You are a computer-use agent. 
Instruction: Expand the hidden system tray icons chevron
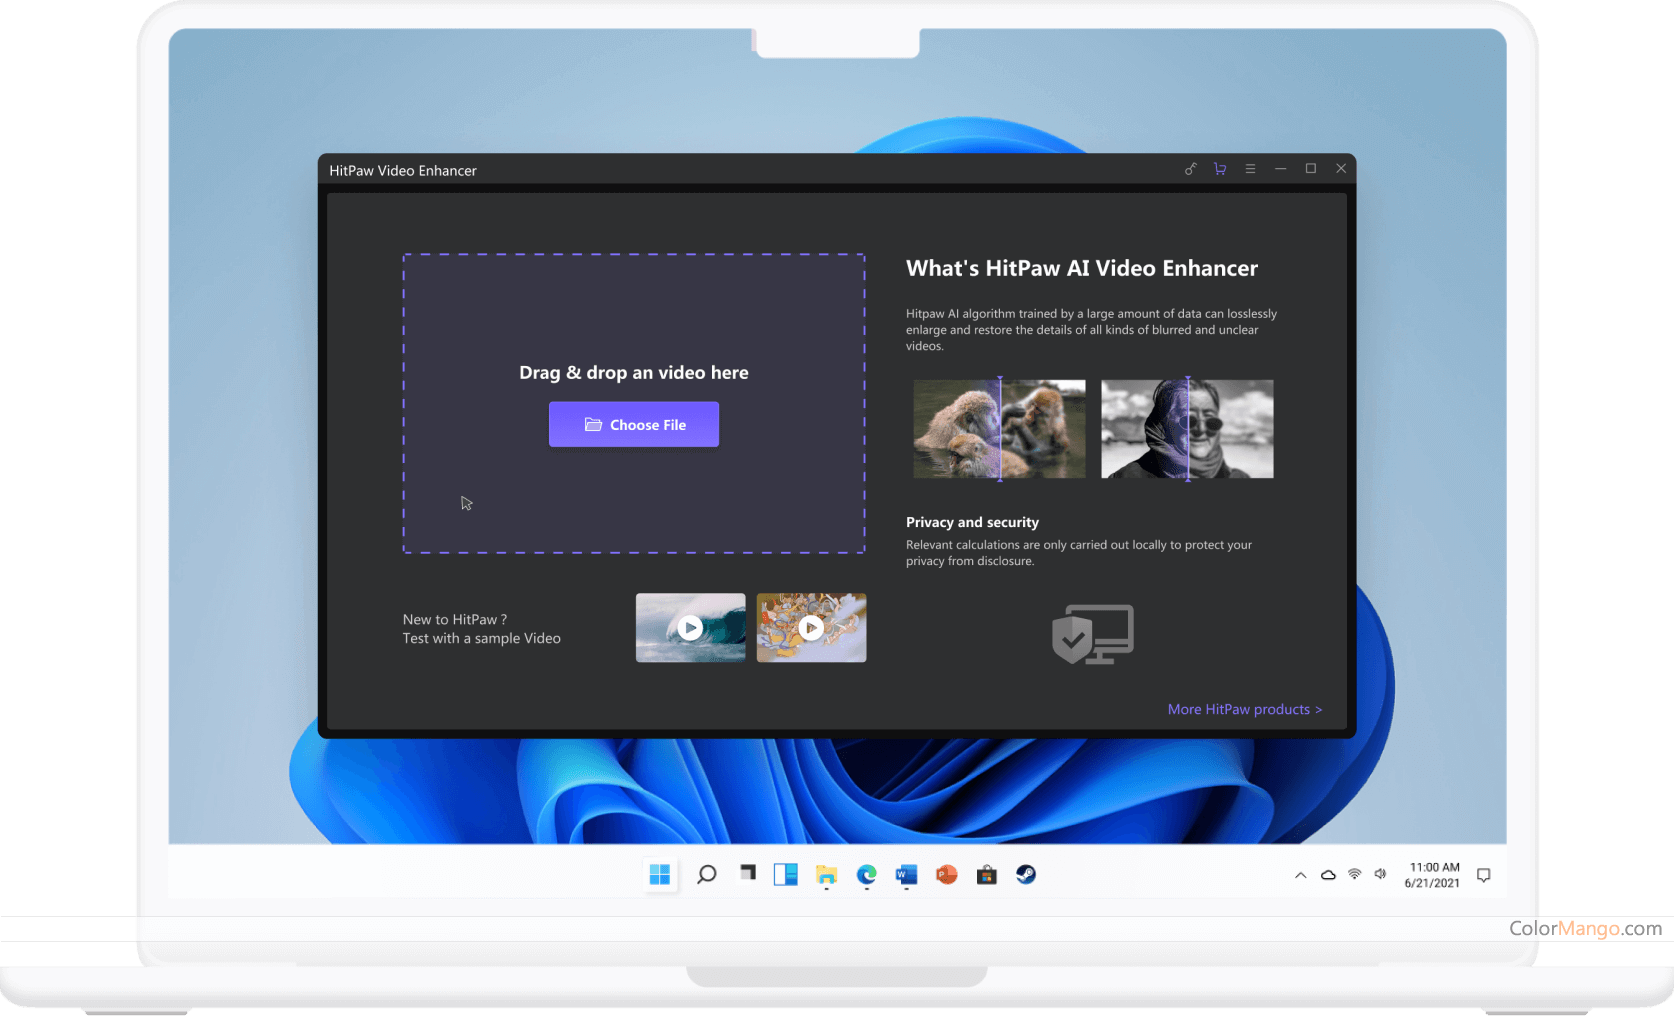[x=1300, y=875]
